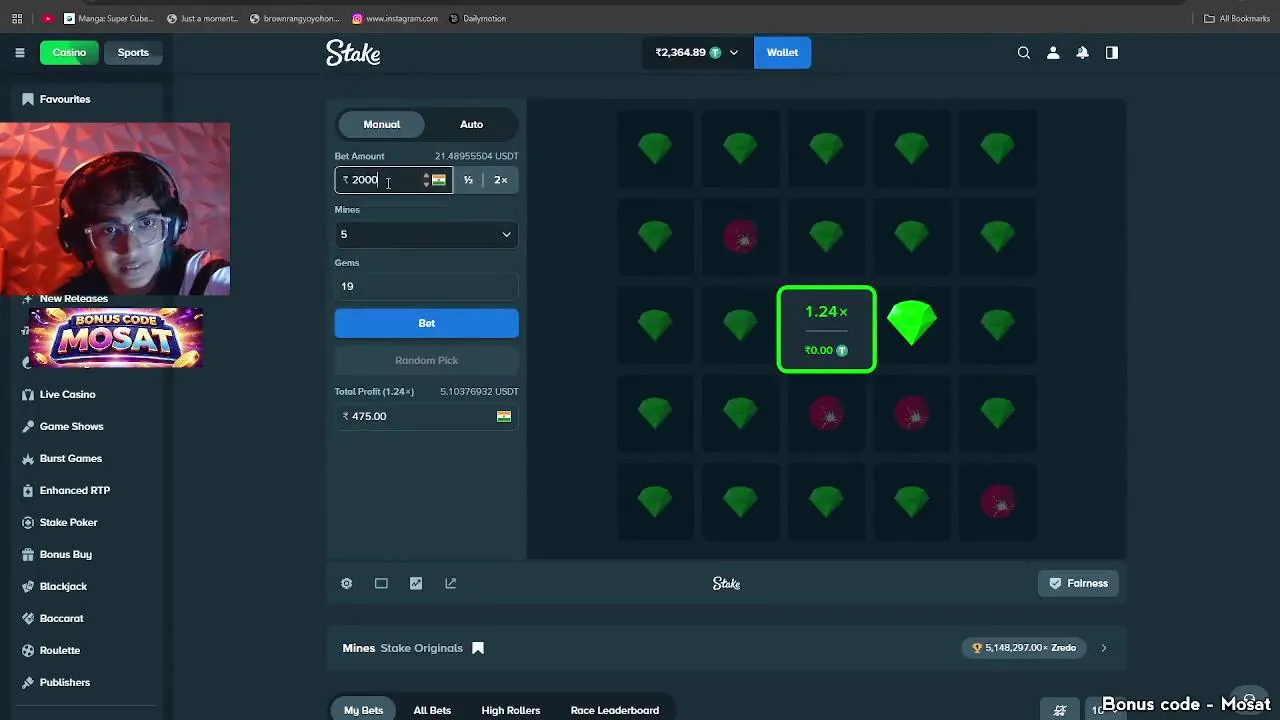Toggle the right sidebar panel icon

click(1111, 53)
